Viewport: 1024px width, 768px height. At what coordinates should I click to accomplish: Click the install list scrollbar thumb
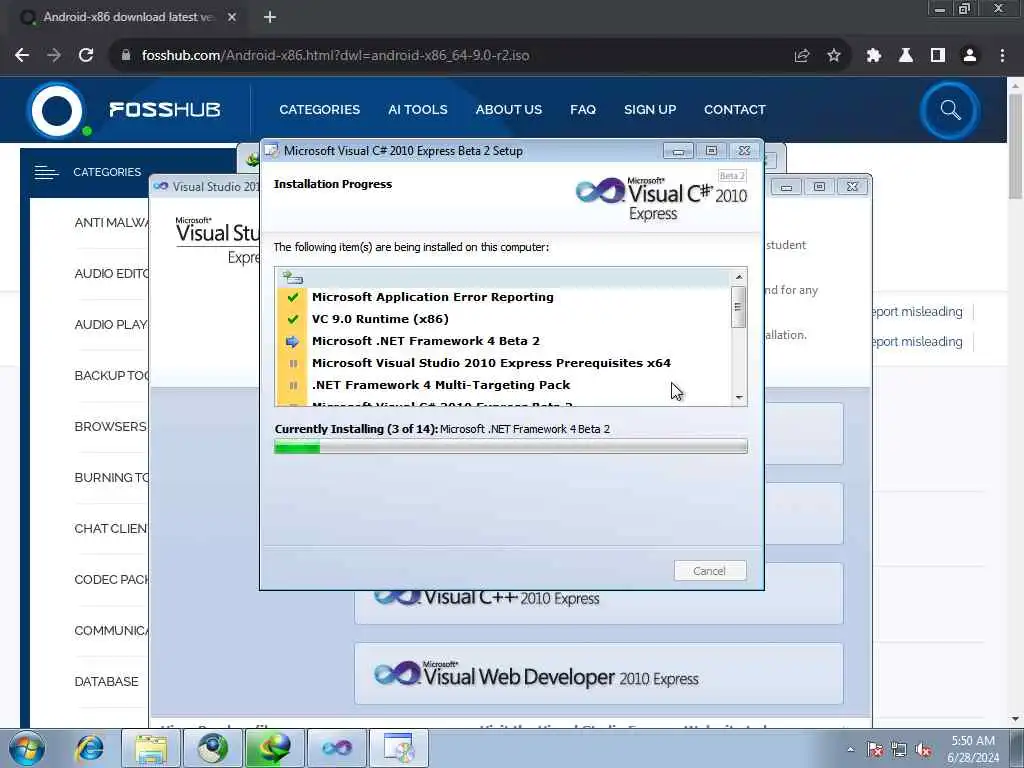click(739, 307)
